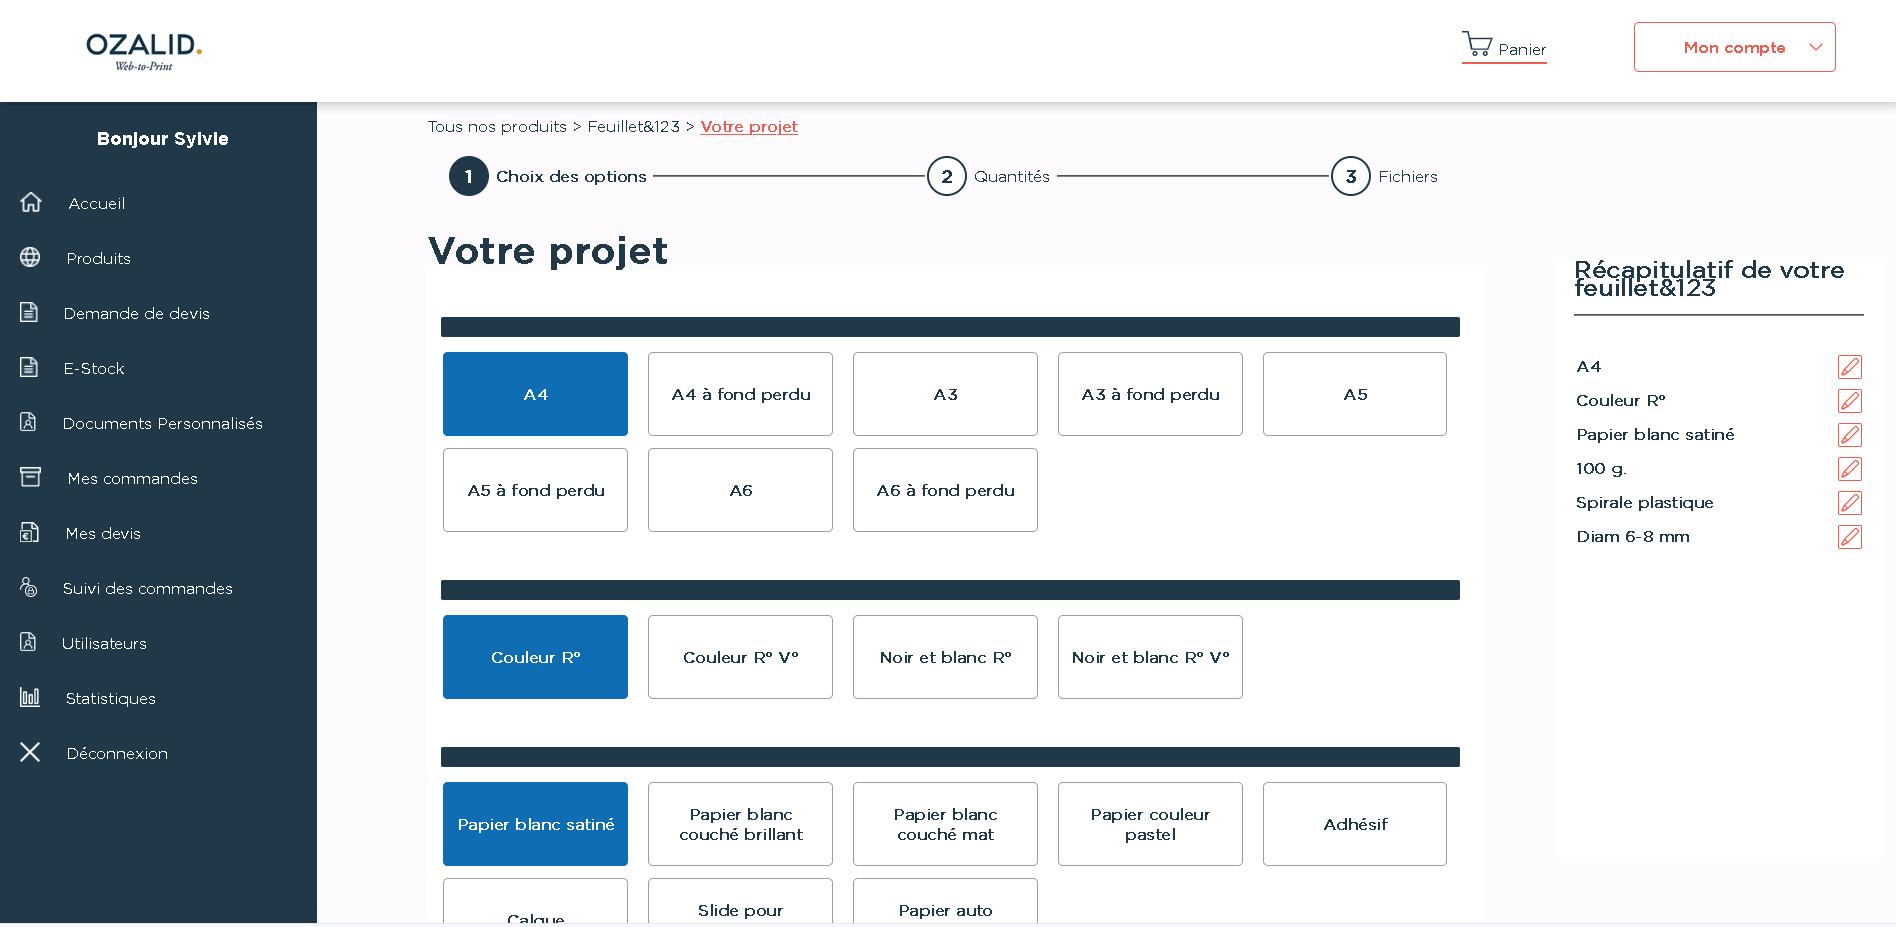Image resolution: width=1896 pixels, height=927 pixels.
Task: Click the globe icon next to Produits
Action: (x=30, y=258)
